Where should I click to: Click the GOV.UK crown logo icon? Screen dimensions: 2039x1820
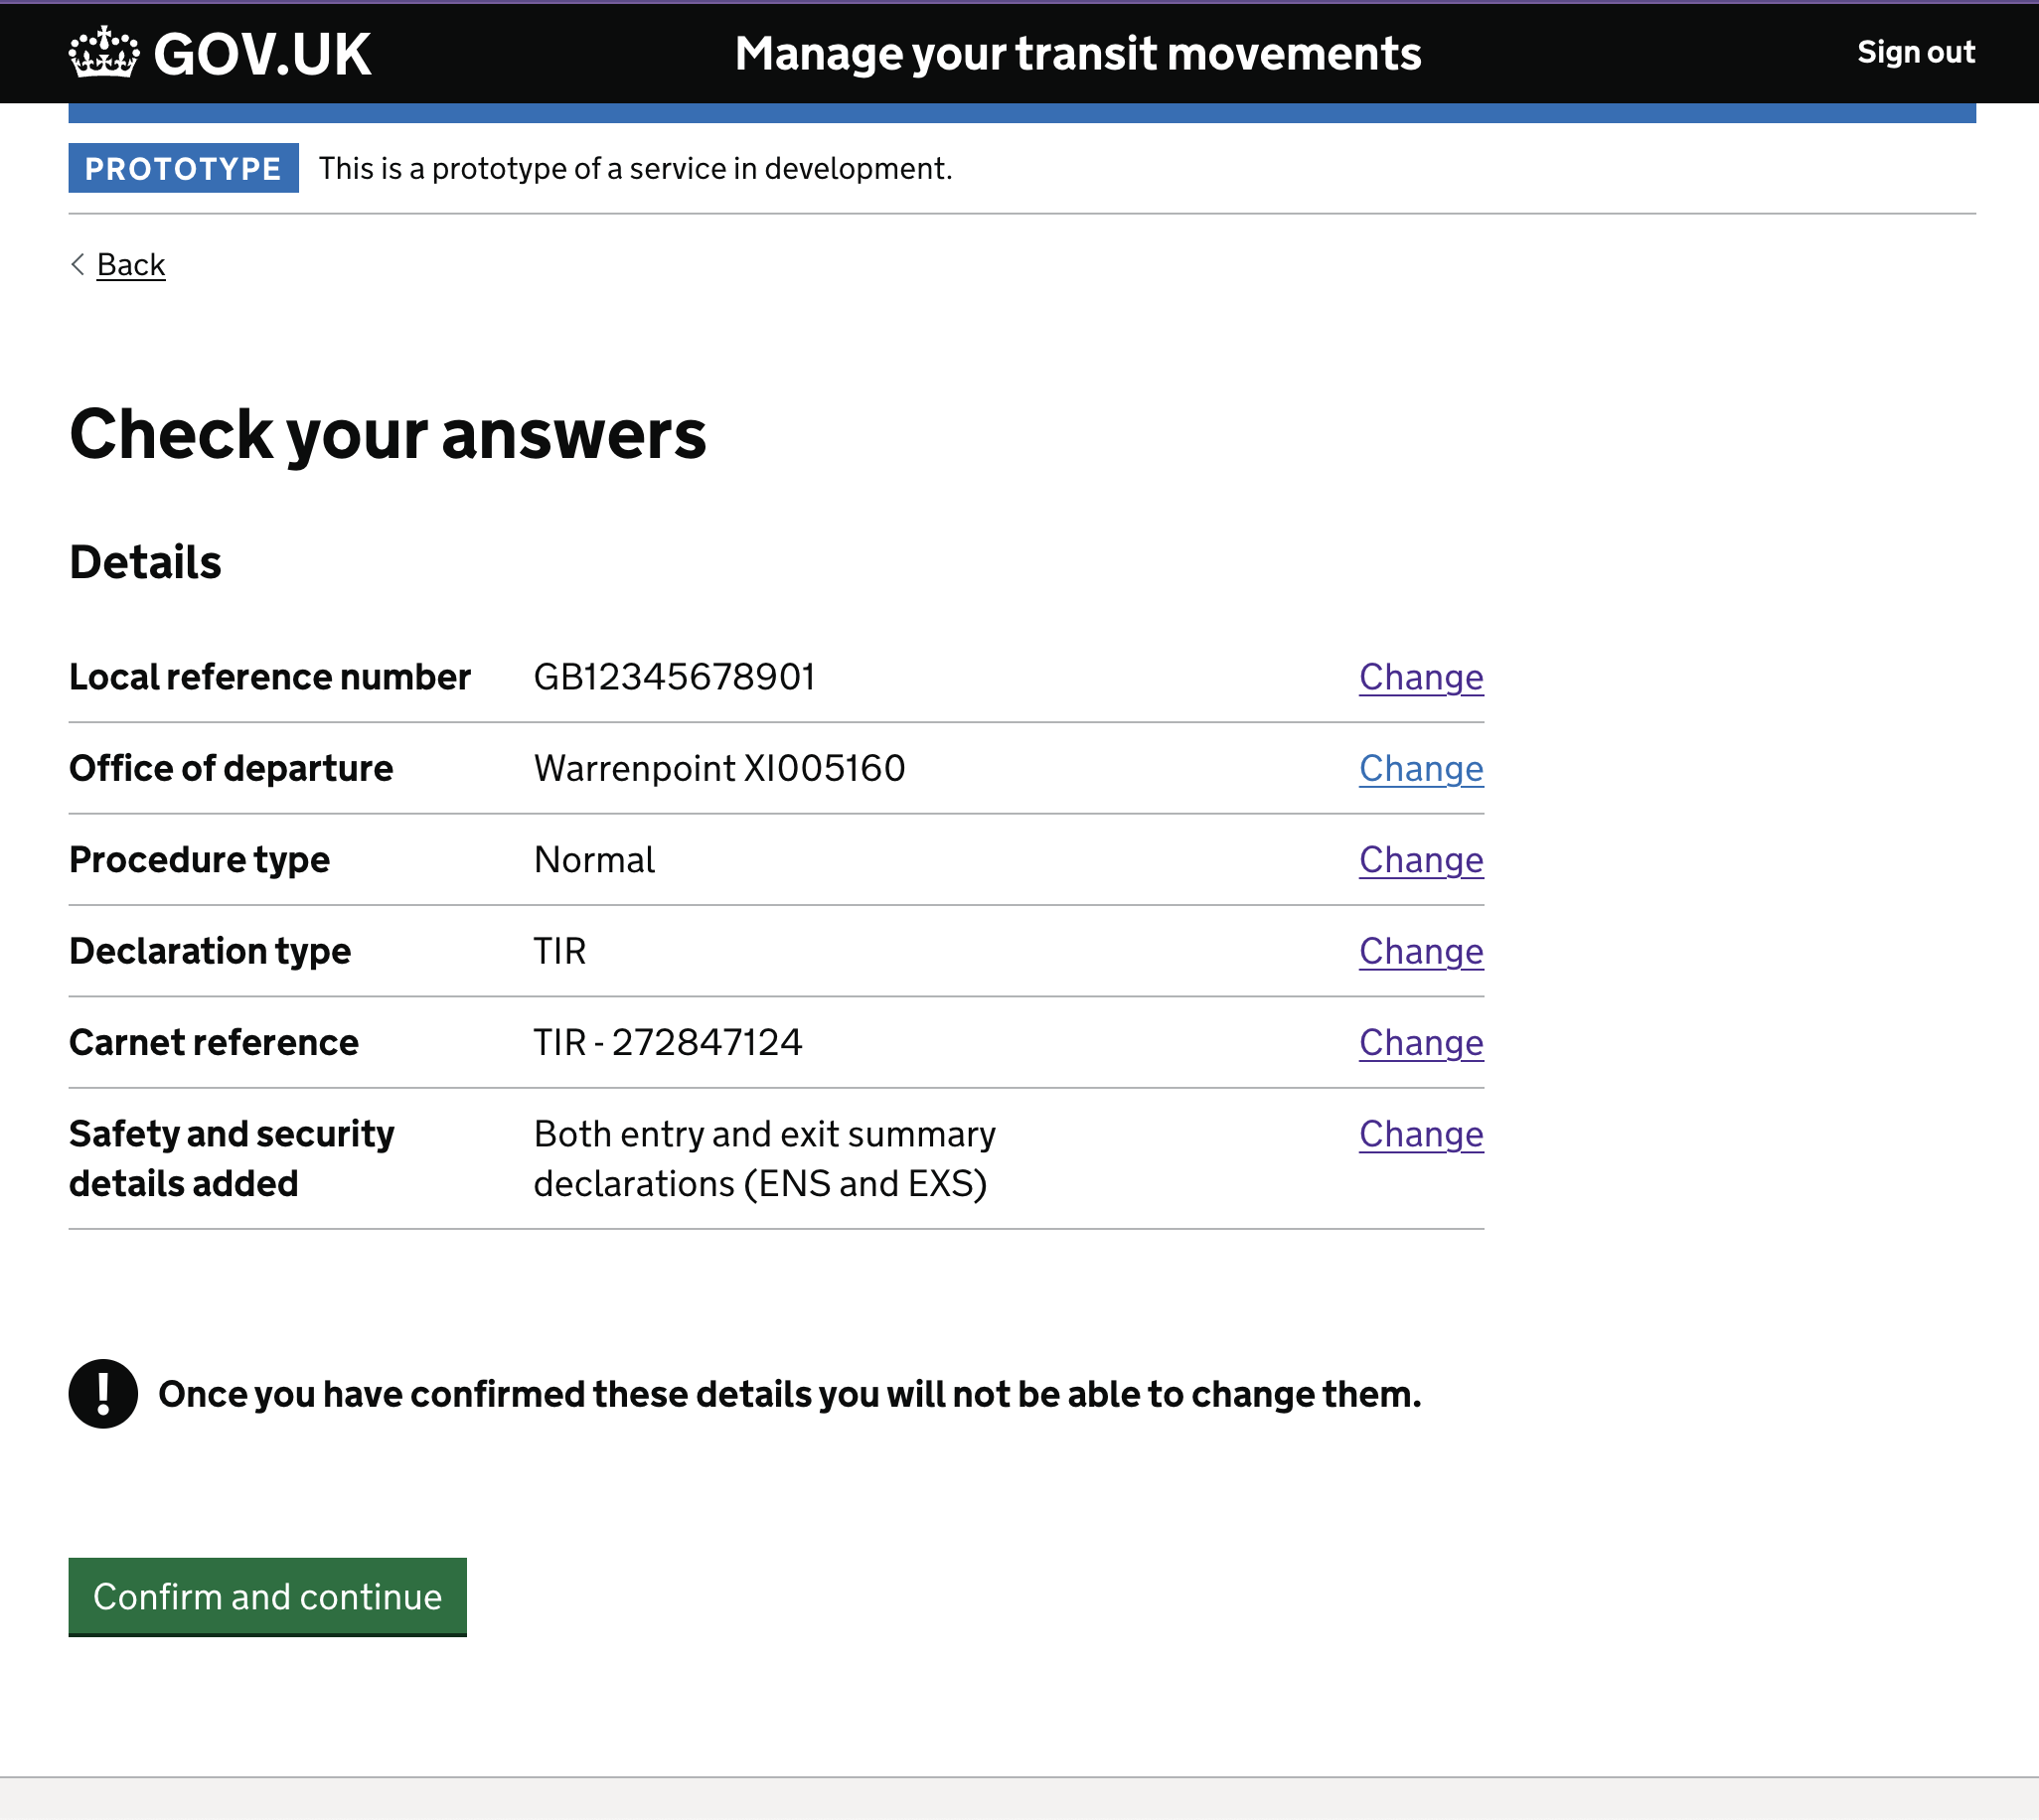tap(103, 53)
